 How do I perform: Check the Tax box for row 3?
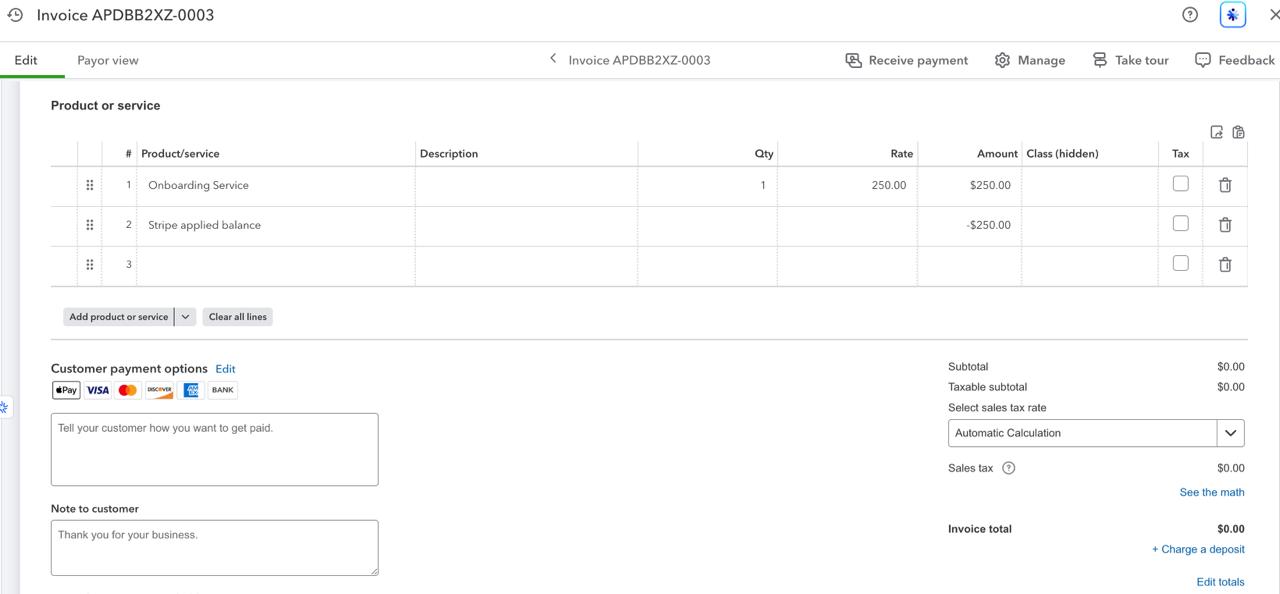point(1180,264)
